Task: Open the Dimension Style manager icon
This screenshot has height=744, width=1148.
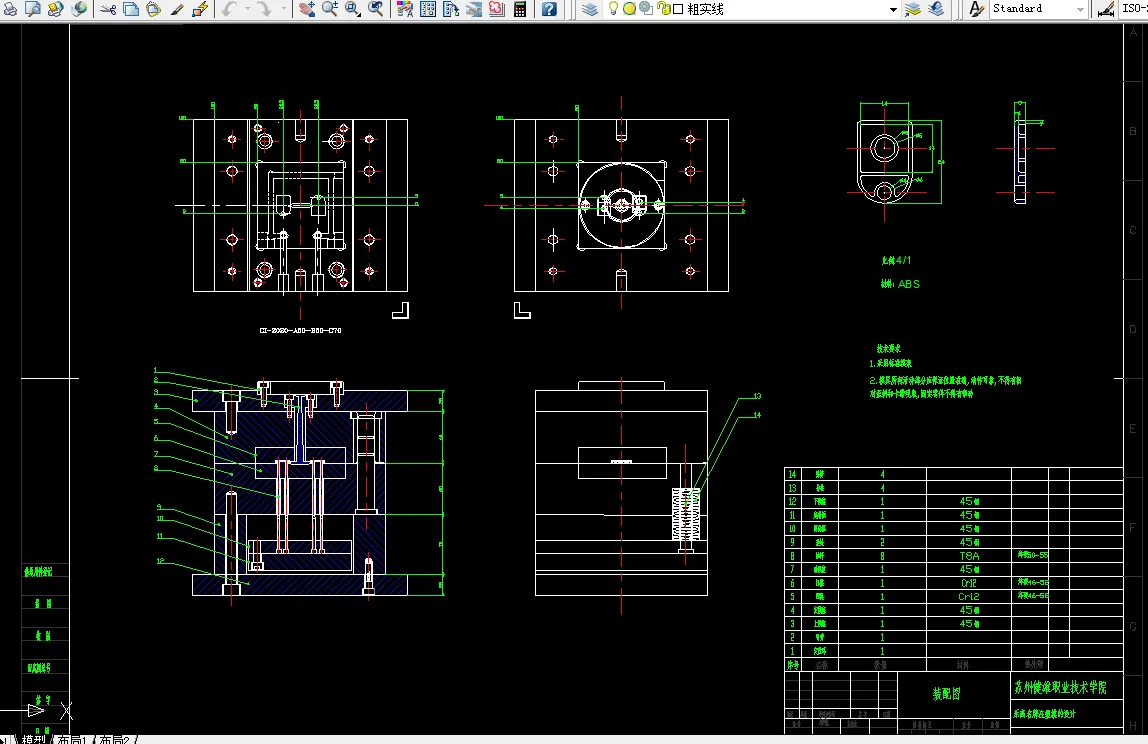Action: (1106, 9)
